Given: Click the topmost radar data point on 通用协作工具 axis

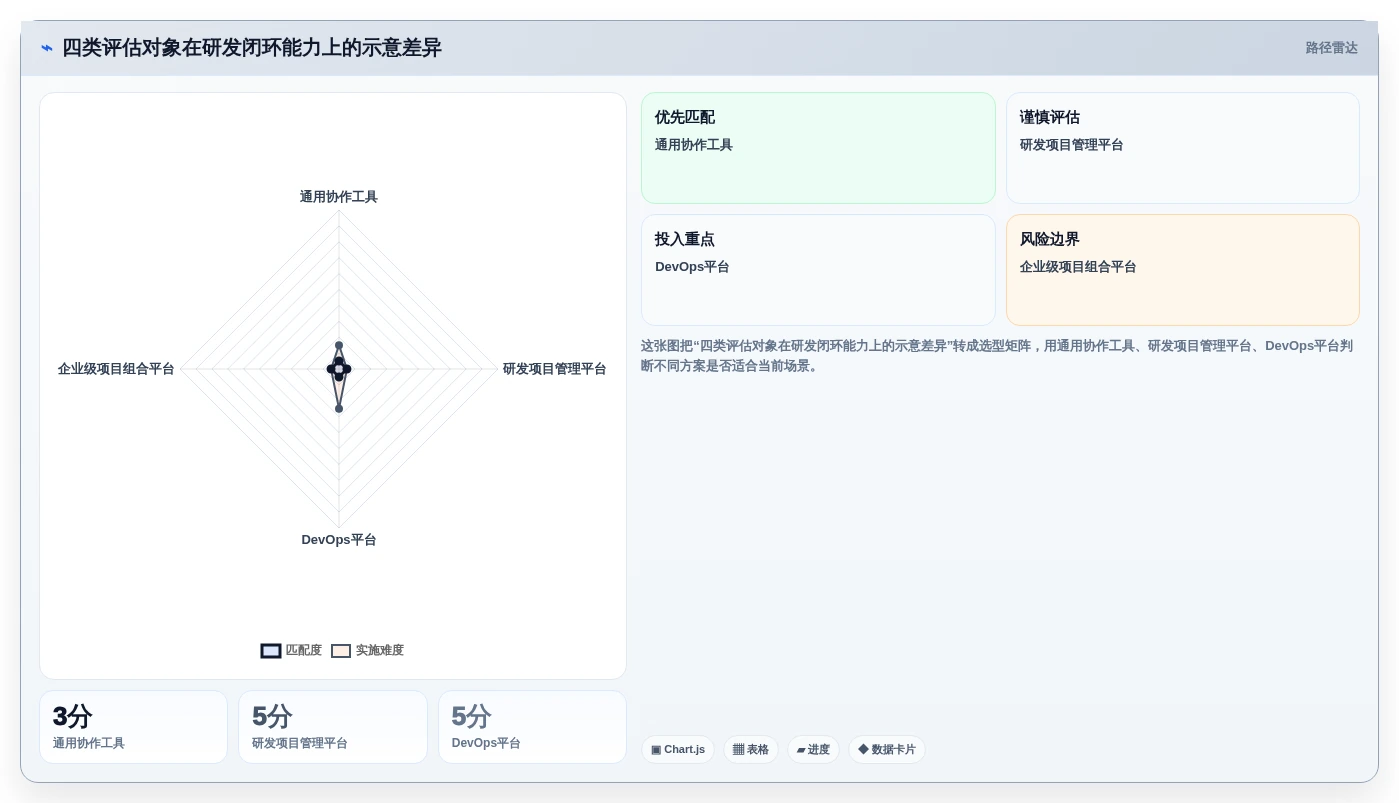Looking at the screenshot, I should (x=339, y=345).
